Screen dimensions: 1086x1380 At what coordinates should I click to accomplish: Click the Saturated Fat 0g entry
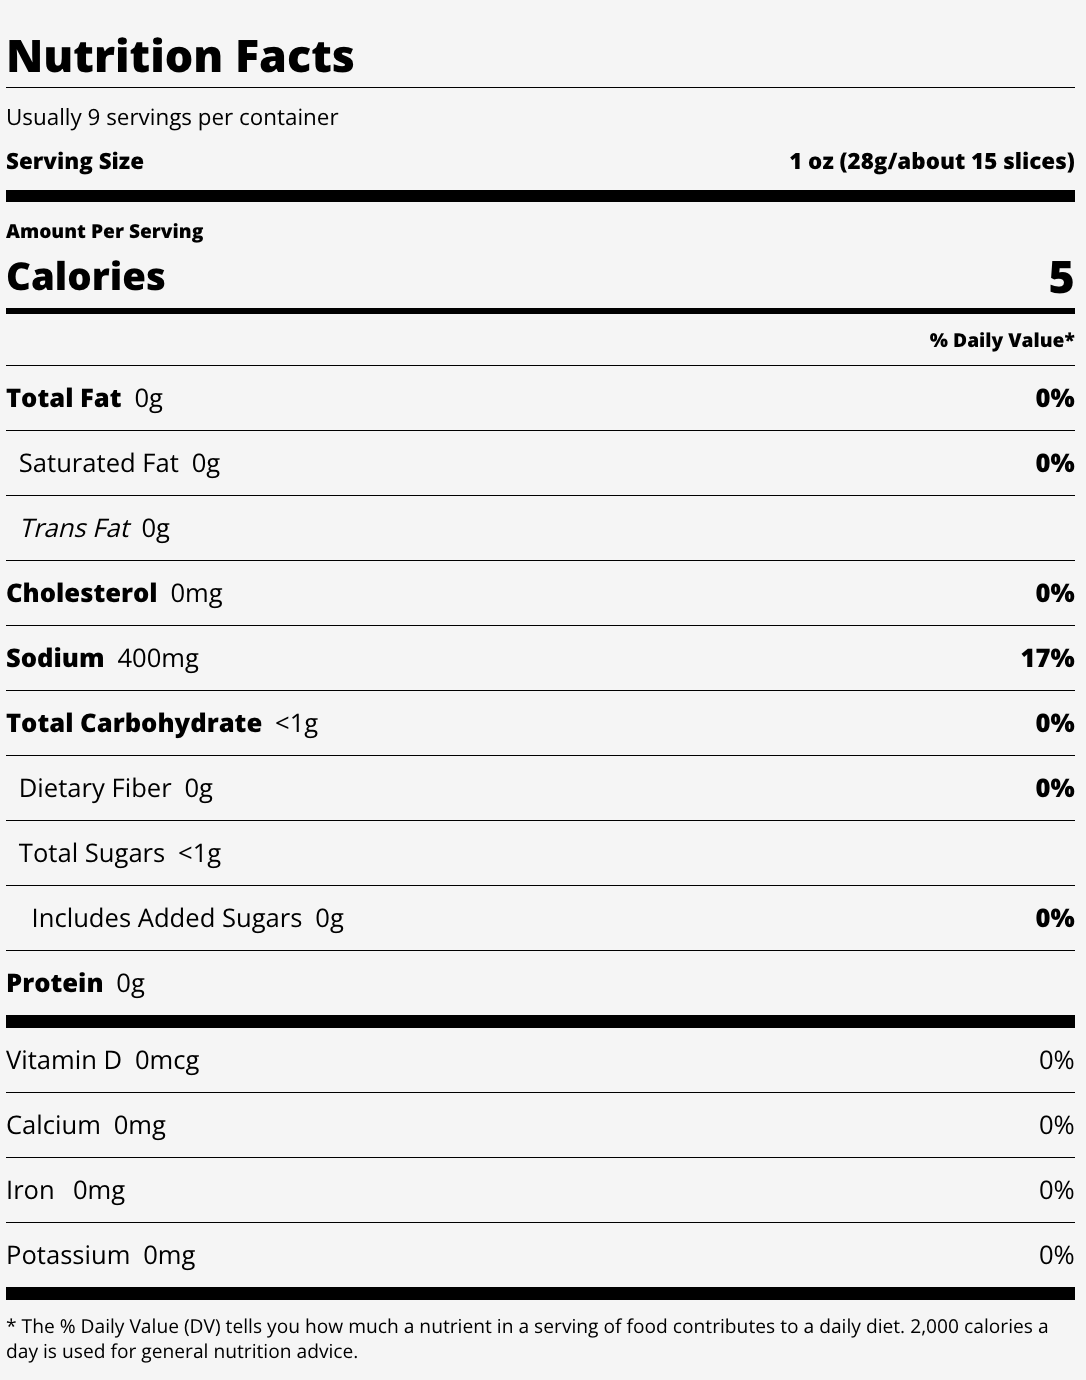[x=119, y=463]
